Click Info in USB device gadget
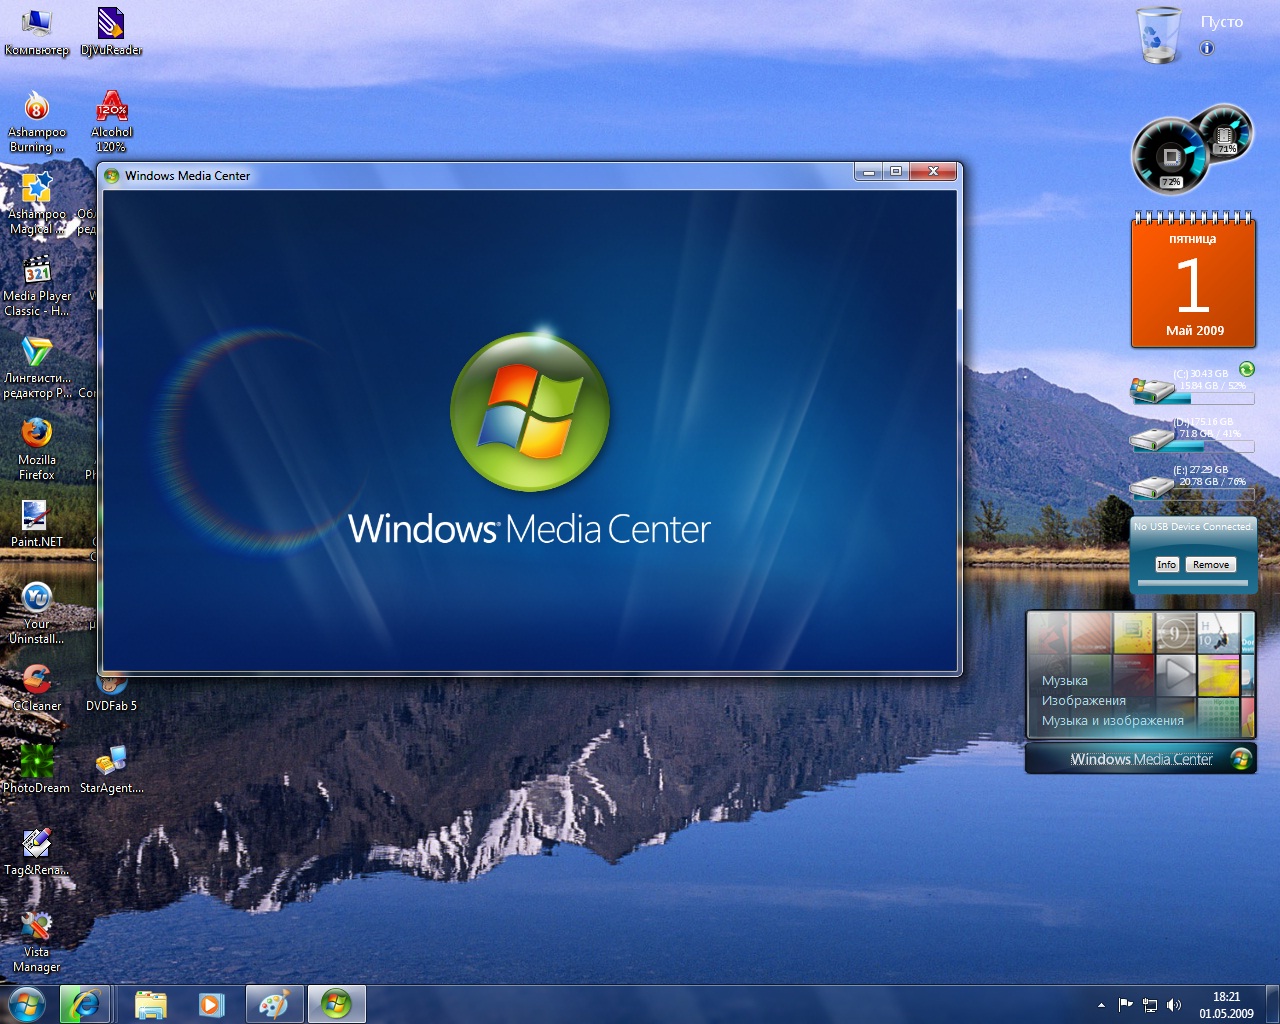 click(1166, 565)
